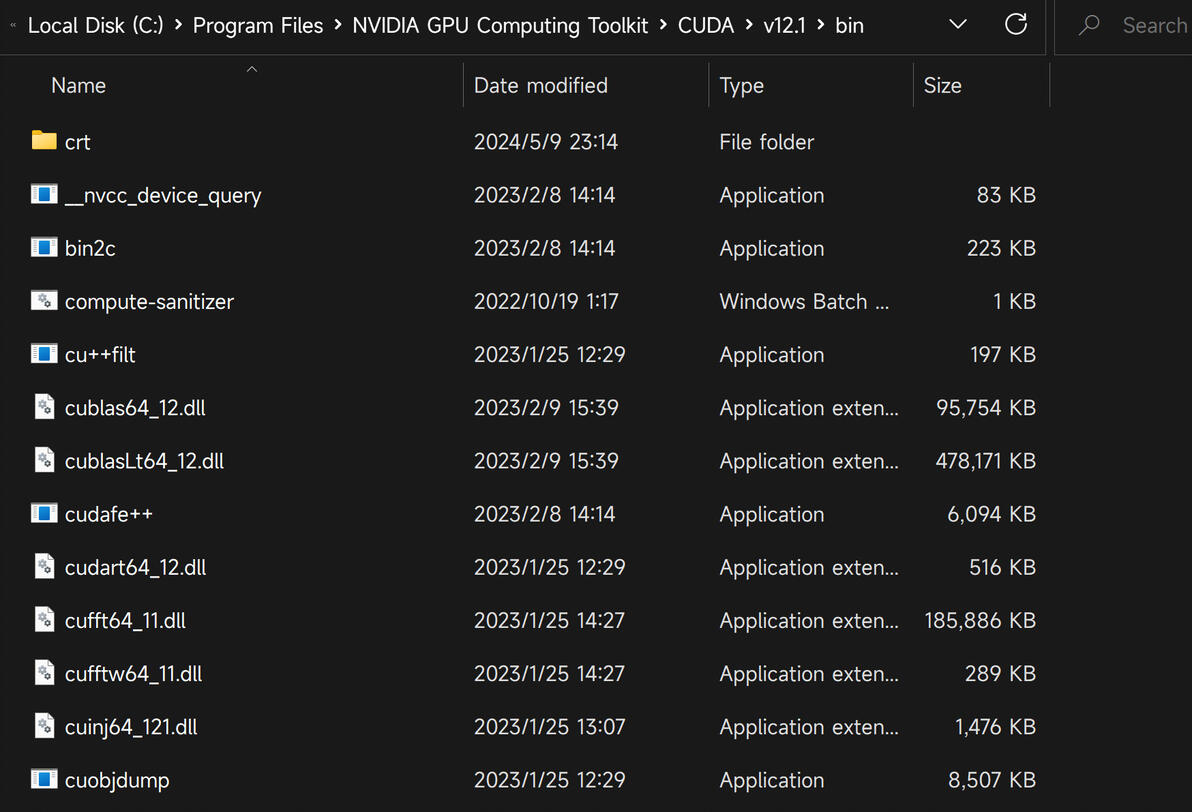Sort files by Size column
This screenshot has width=1192, height=812.
[943, 86]
